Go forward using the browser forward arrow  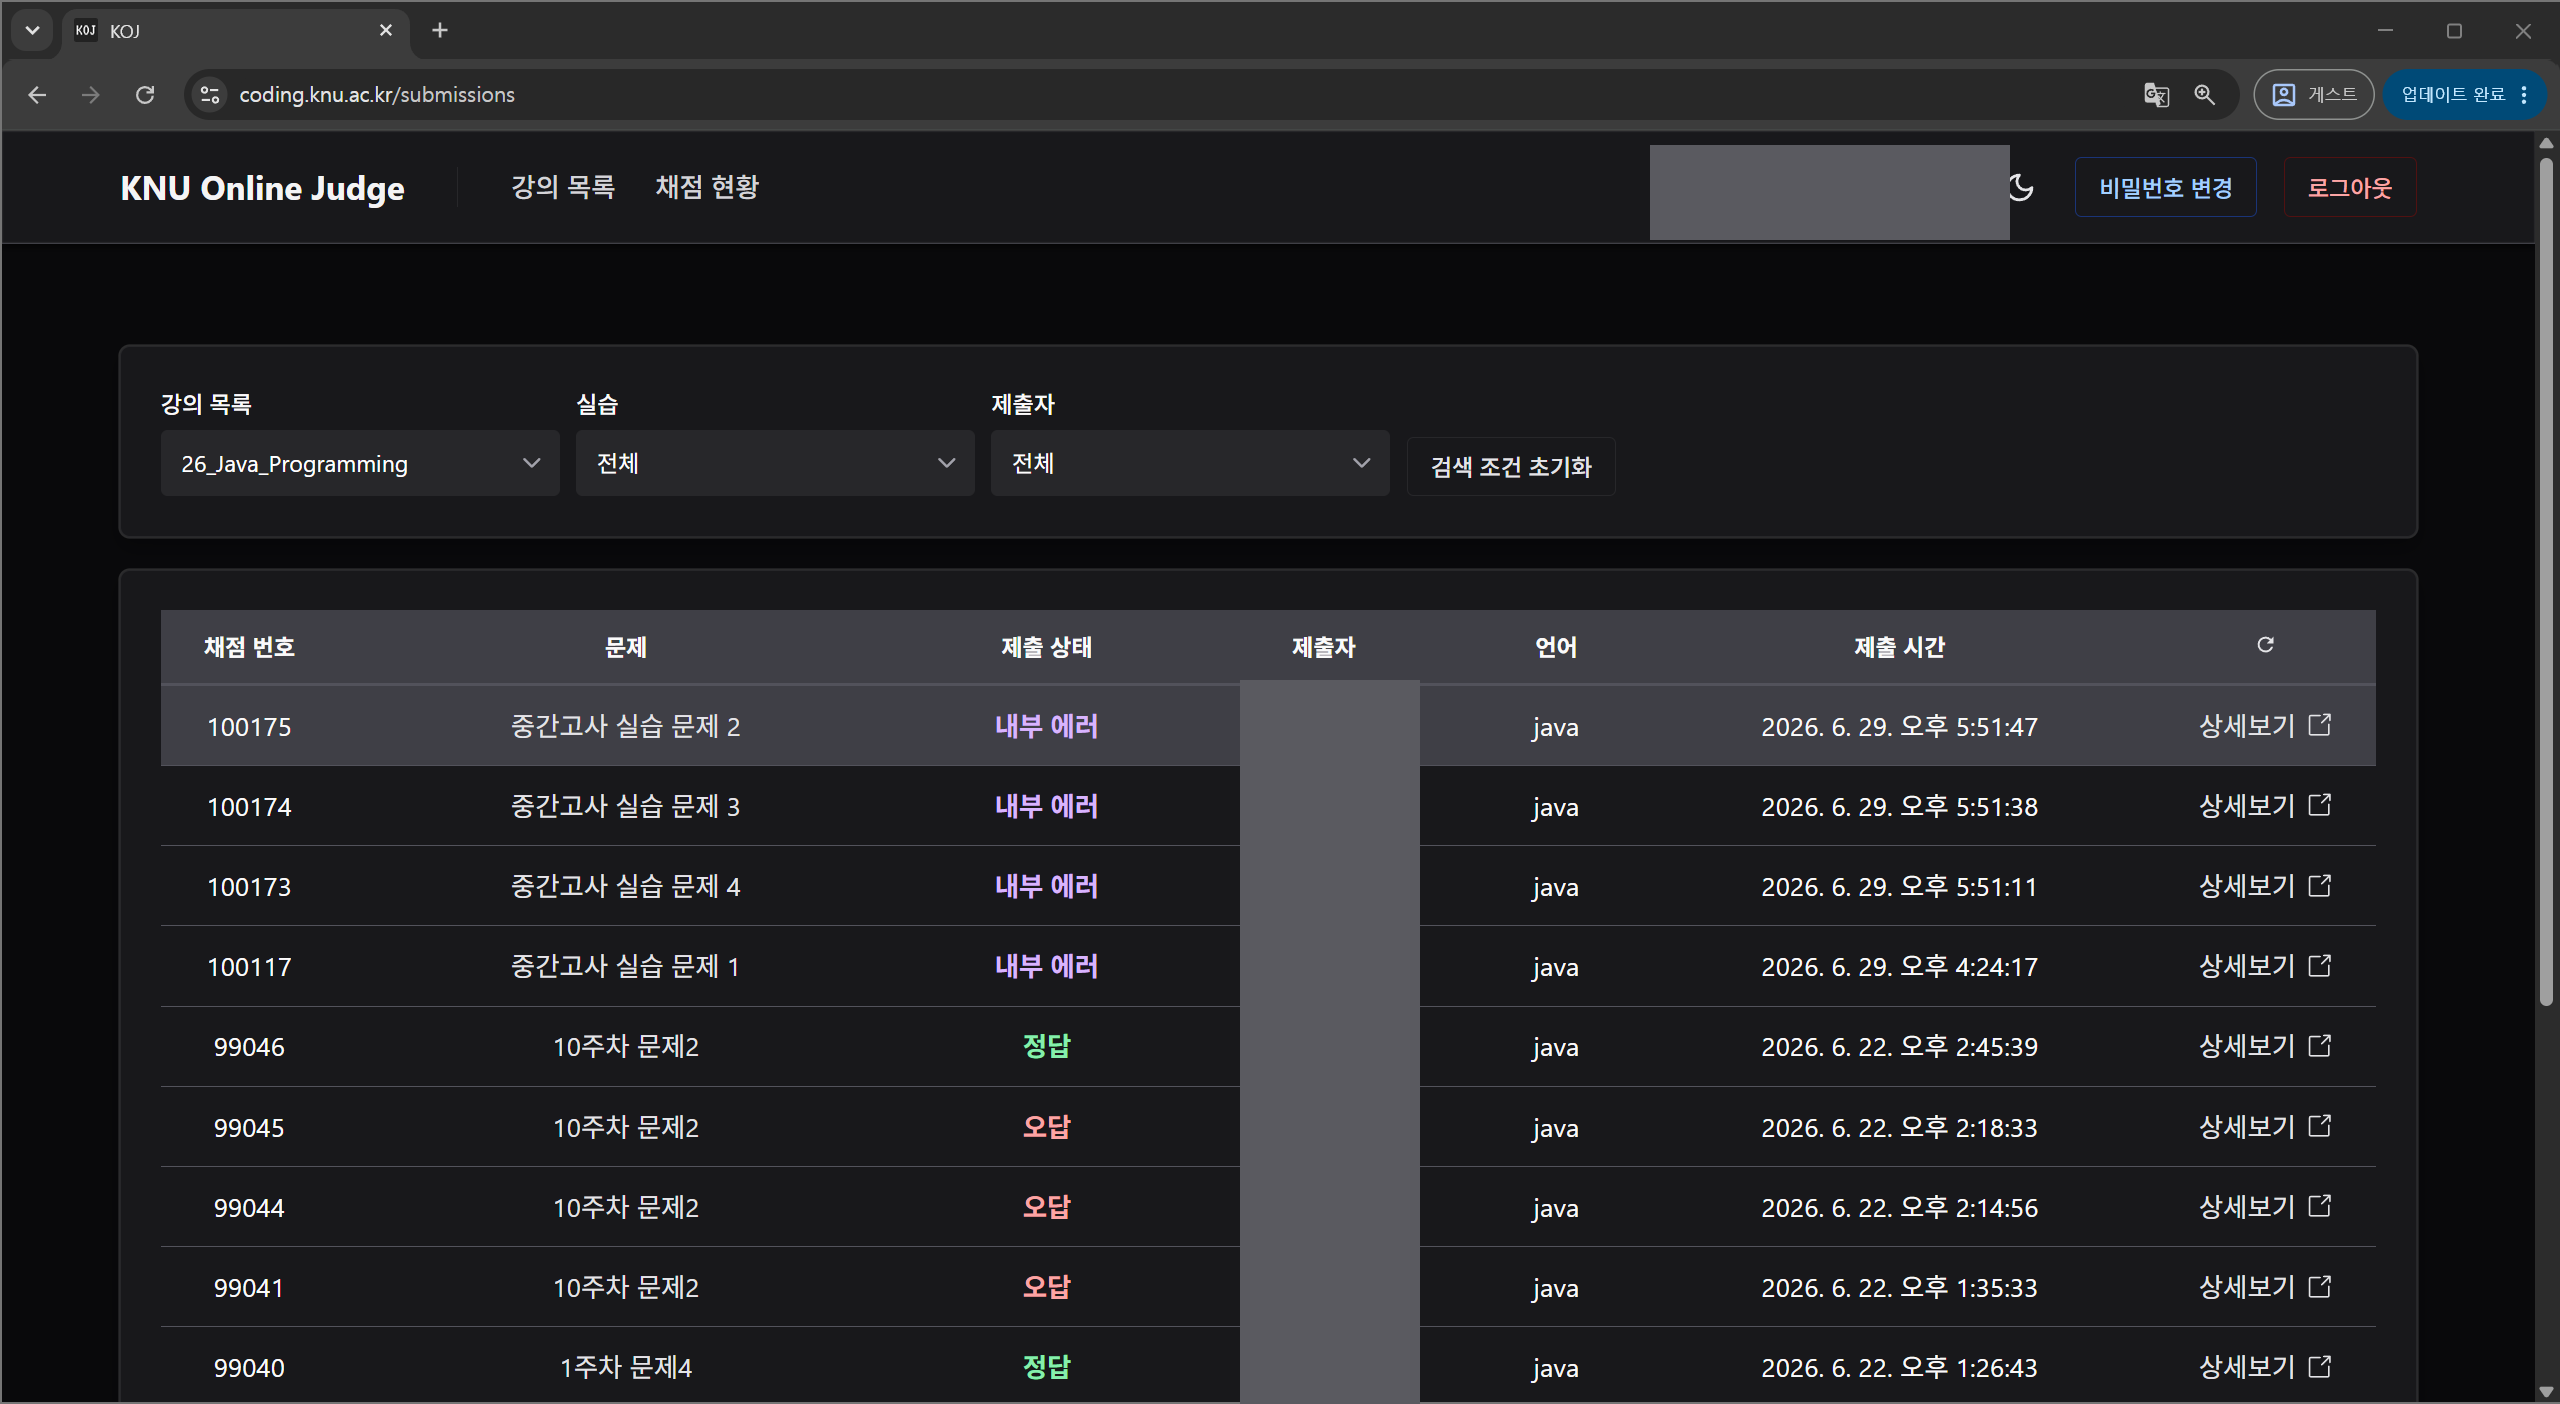coord(91,95)
